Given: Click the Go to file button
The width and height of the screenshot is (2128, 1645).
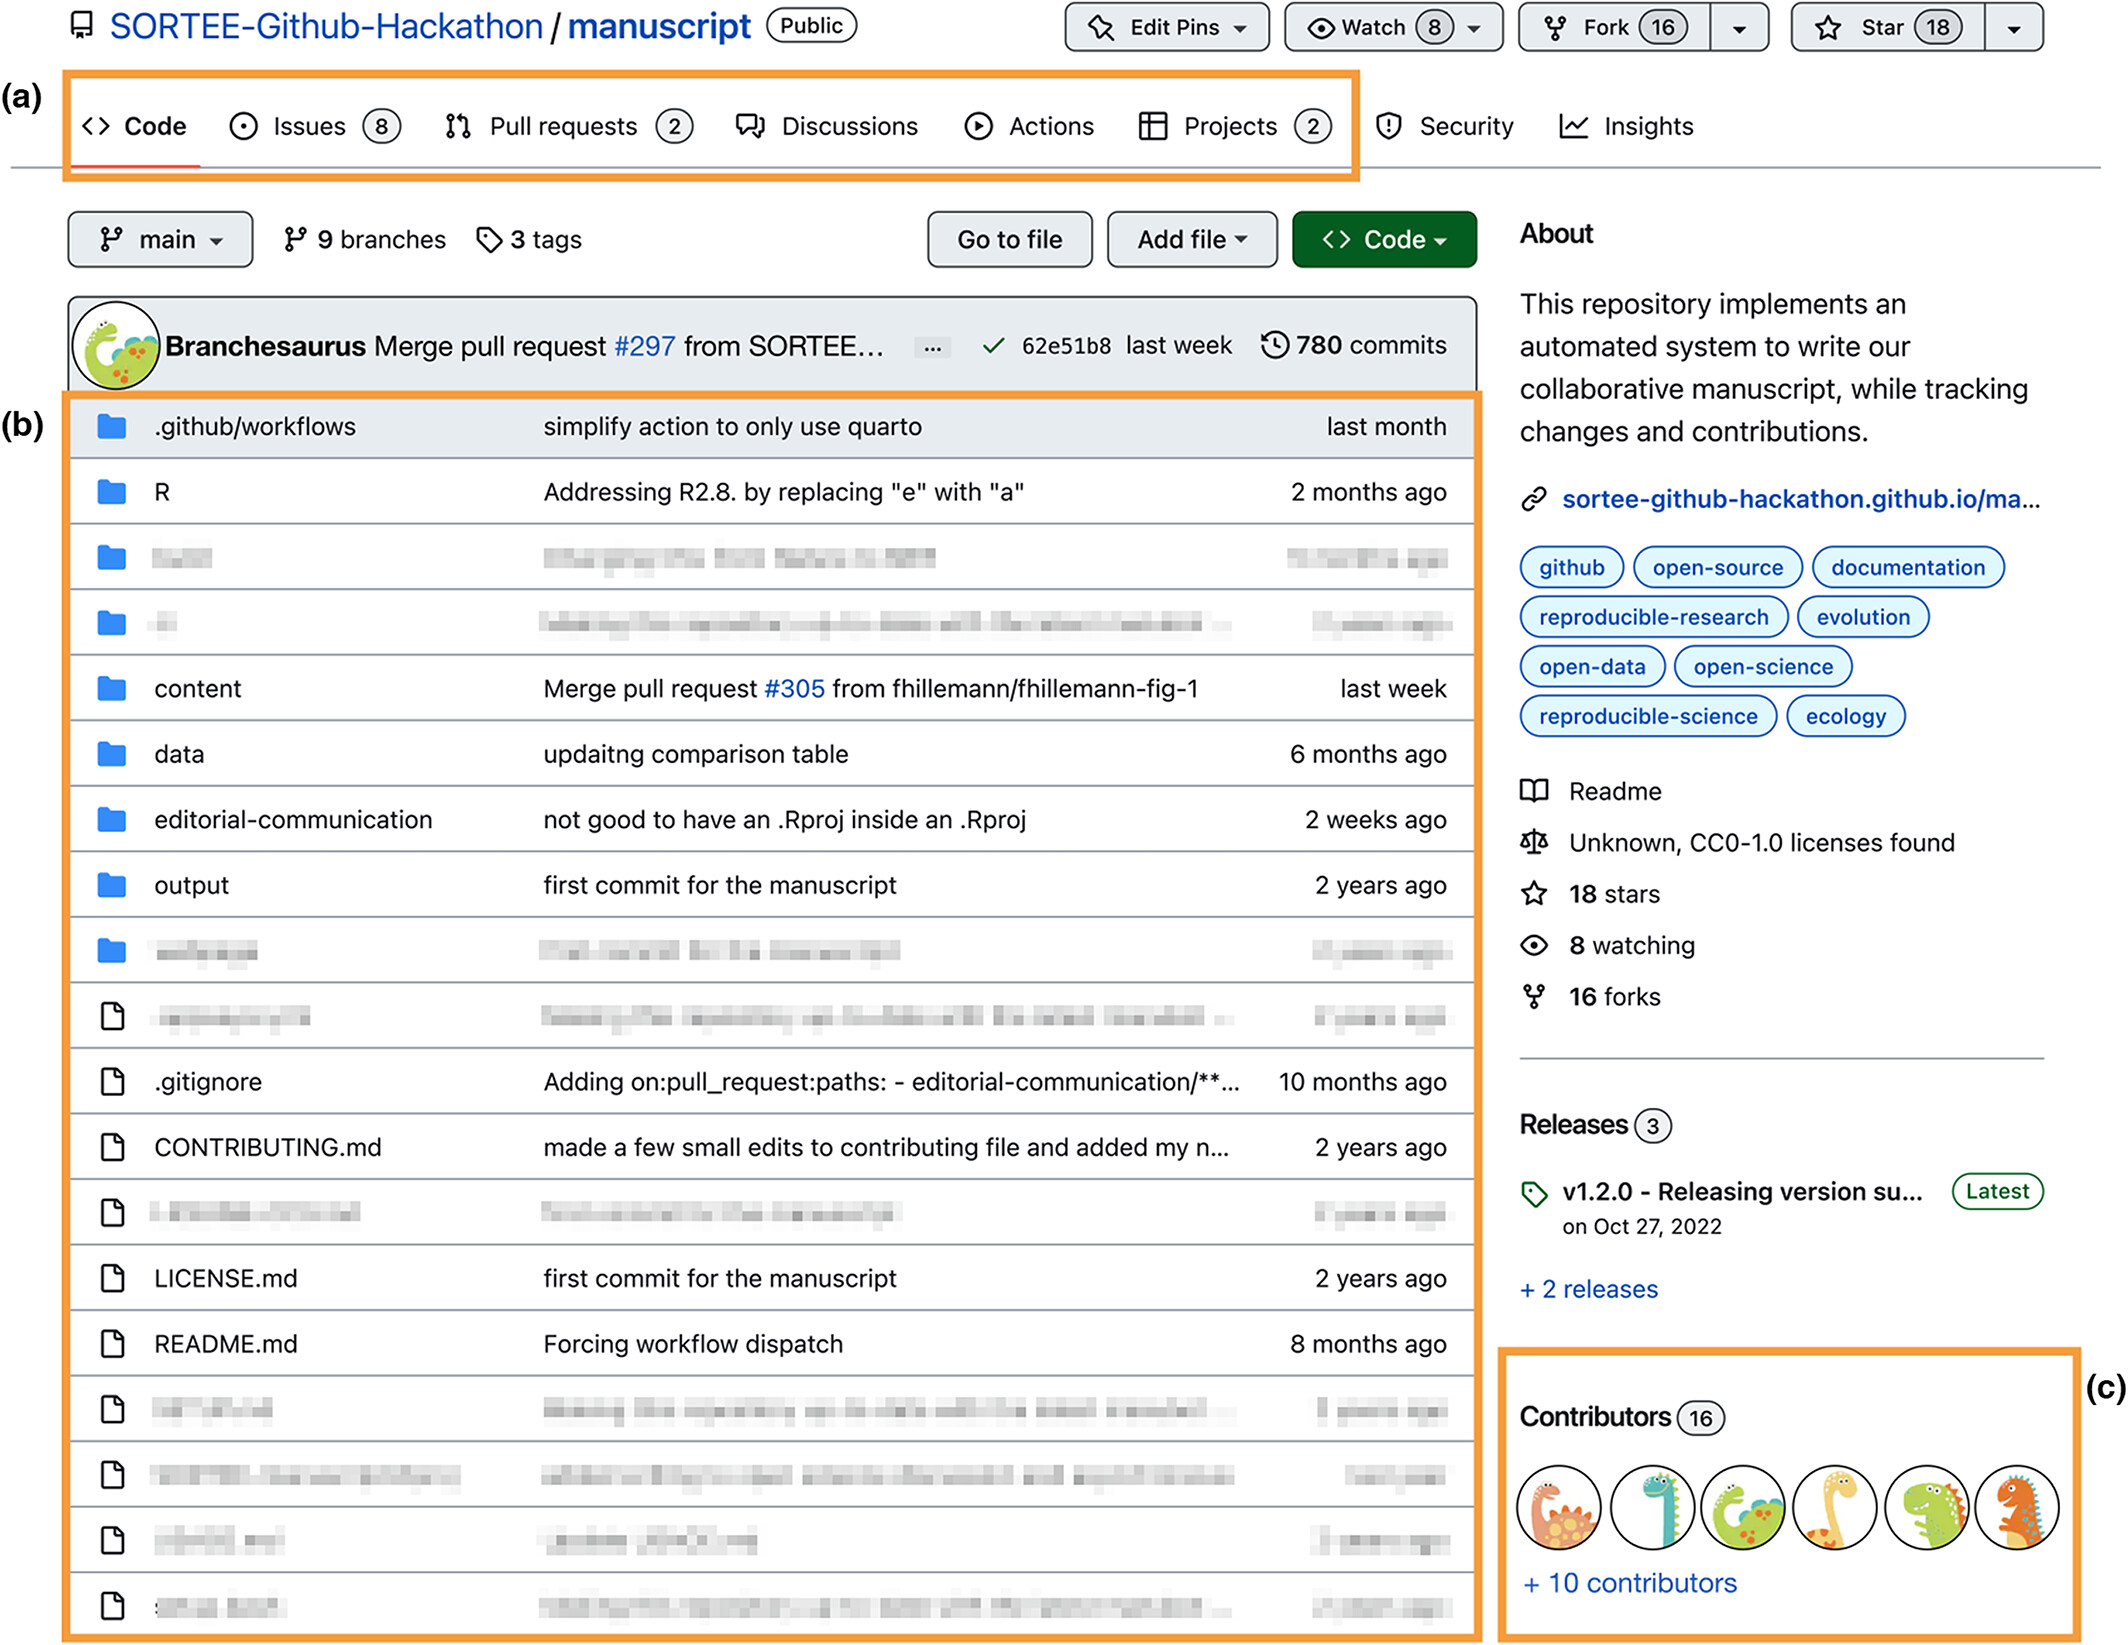Looking at the screenshot, I should pyautogui.click(x=1009, y=240).
